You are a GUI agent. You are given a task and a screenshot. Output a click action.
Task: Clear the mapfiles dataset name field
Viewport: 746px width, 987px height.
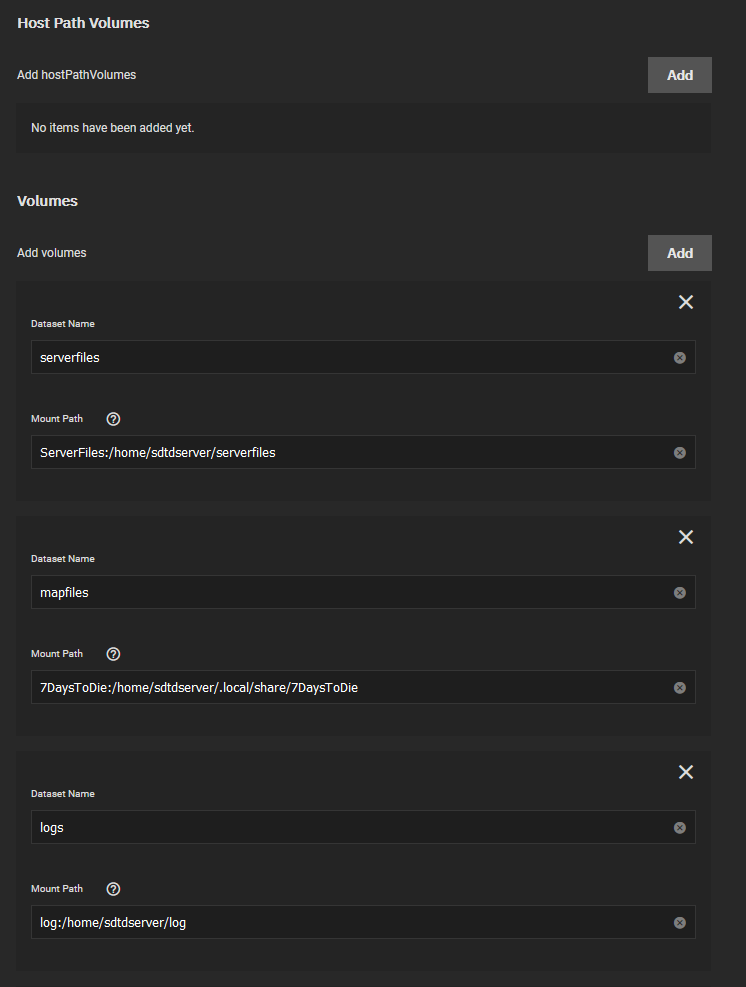[x=679, y=592]
